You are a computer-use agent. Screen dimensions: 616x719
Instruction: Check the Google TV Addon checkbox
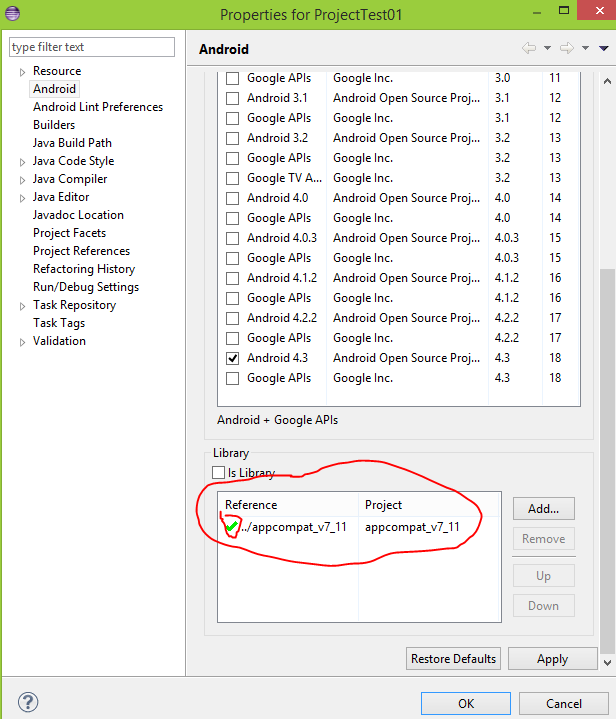click(233, 178)
